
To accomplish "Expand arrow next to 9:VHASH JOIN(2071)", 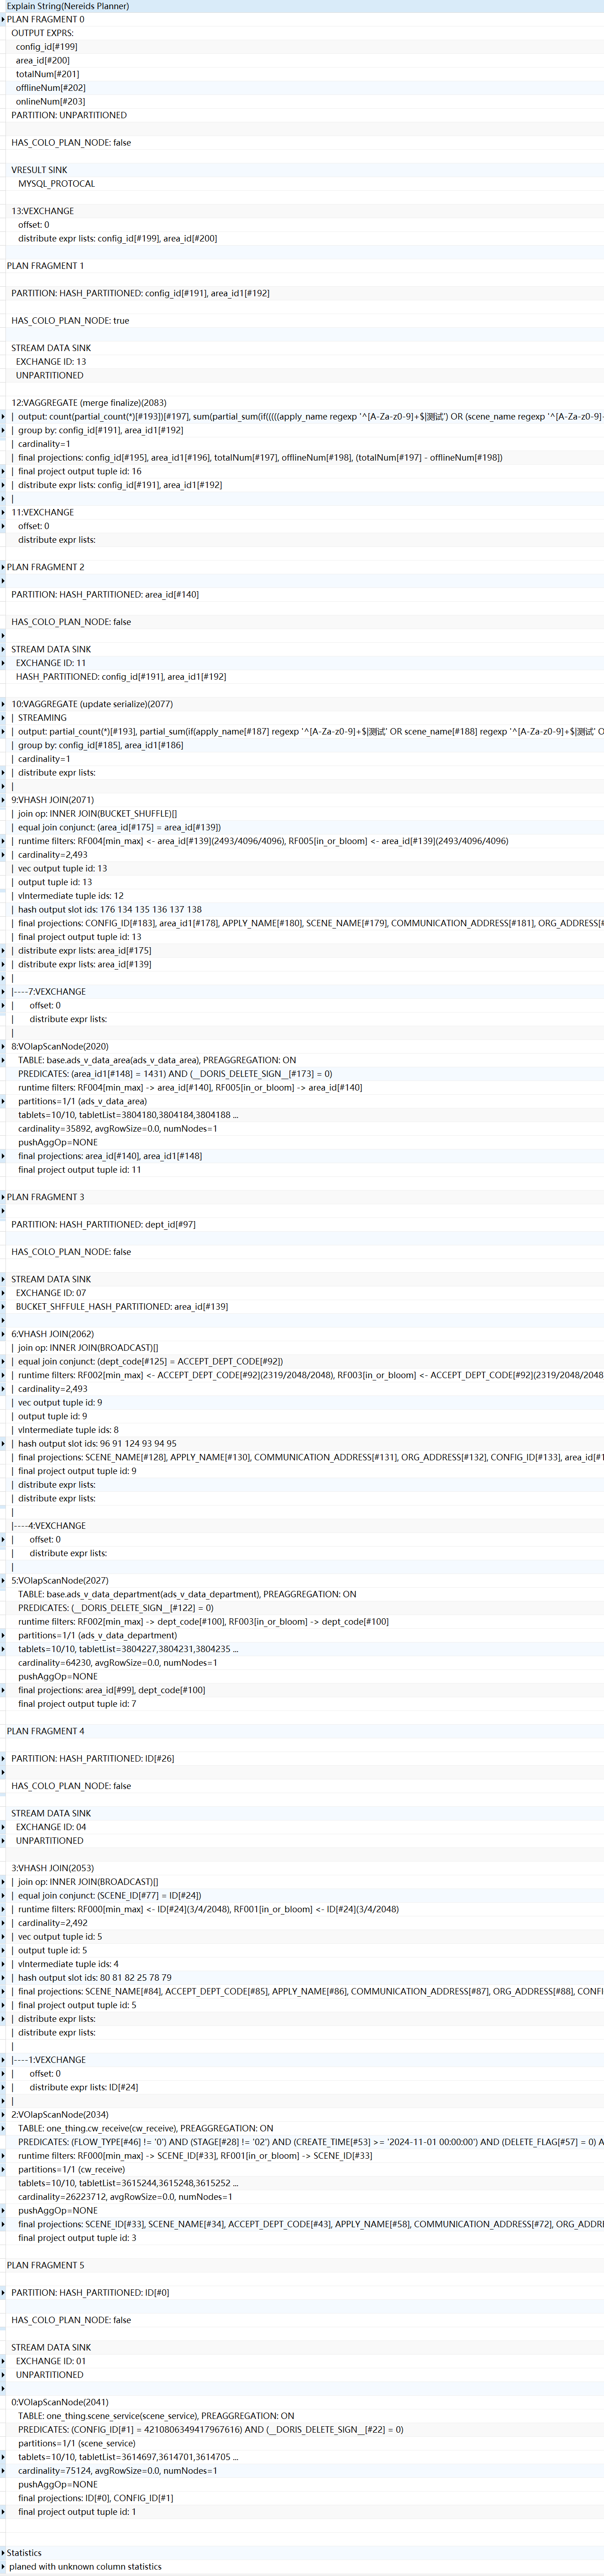I will click(3, 800).
